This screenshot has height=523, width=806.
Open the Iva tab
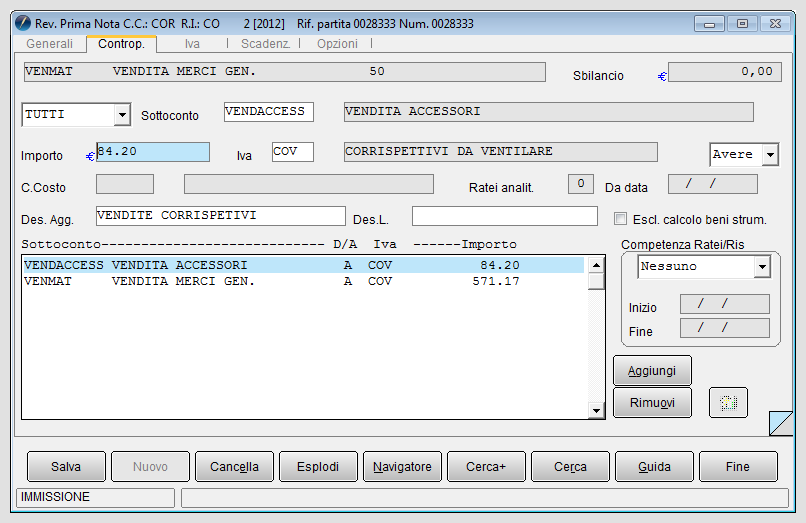(192, 44)
